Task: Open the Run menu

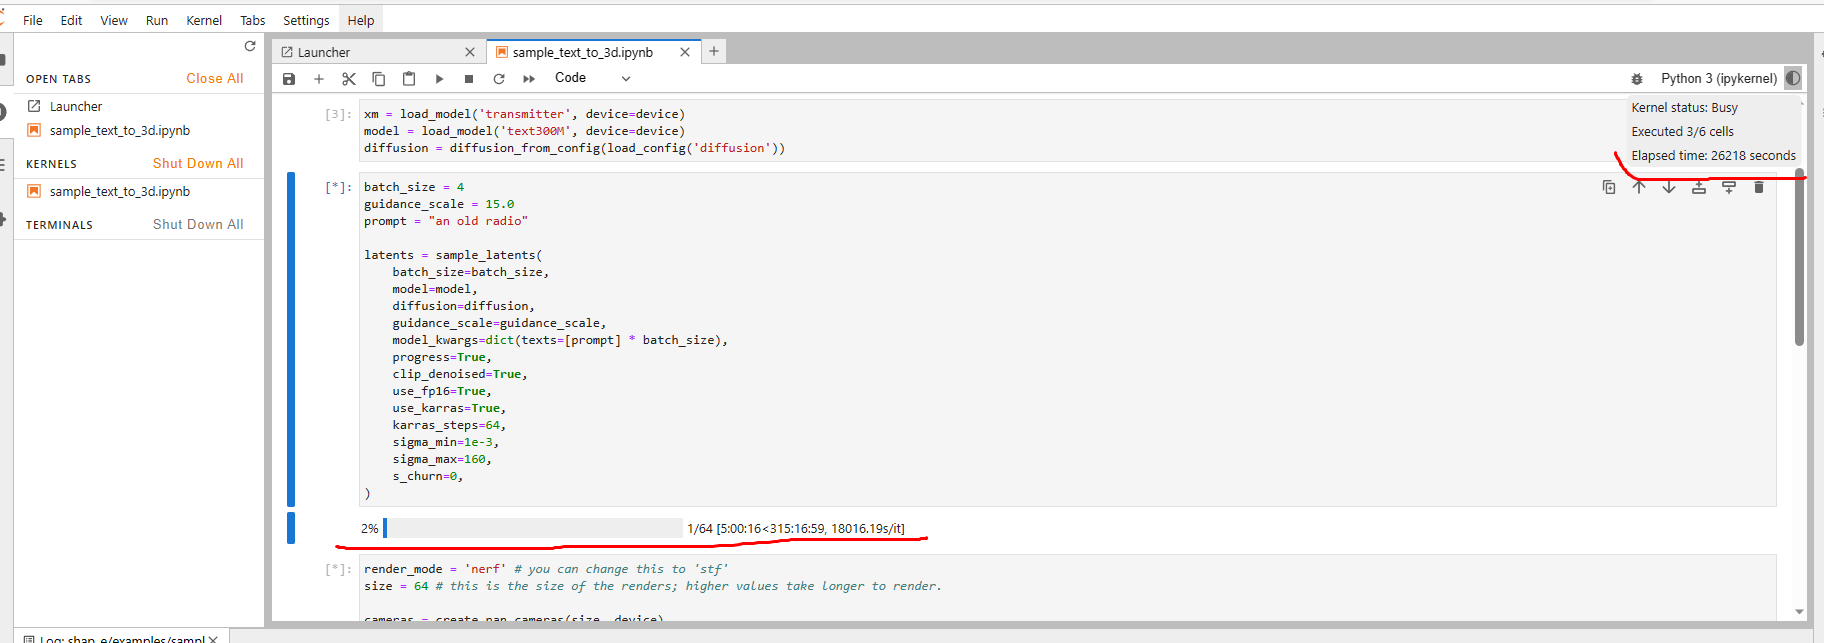Action: point(157,20)
